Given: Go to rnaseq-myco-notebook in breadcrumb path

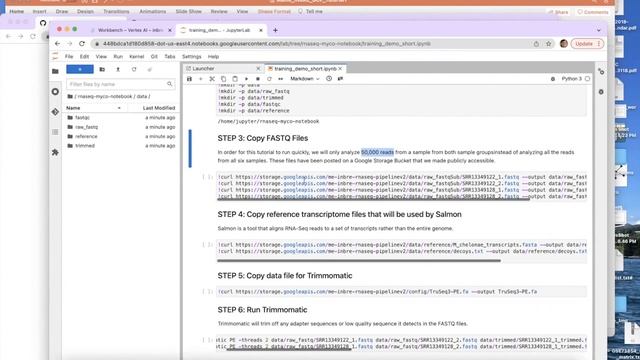Looking at the screenshot, I should click(106, 96).
